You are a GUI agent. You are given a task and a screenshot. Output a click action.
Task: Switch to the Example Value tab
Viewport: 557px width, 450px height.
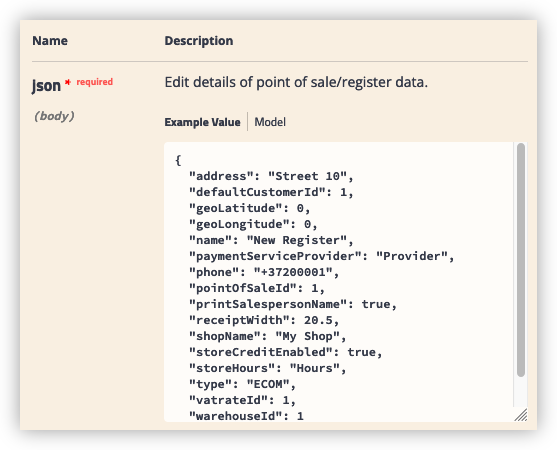click(x=202, y=122)
